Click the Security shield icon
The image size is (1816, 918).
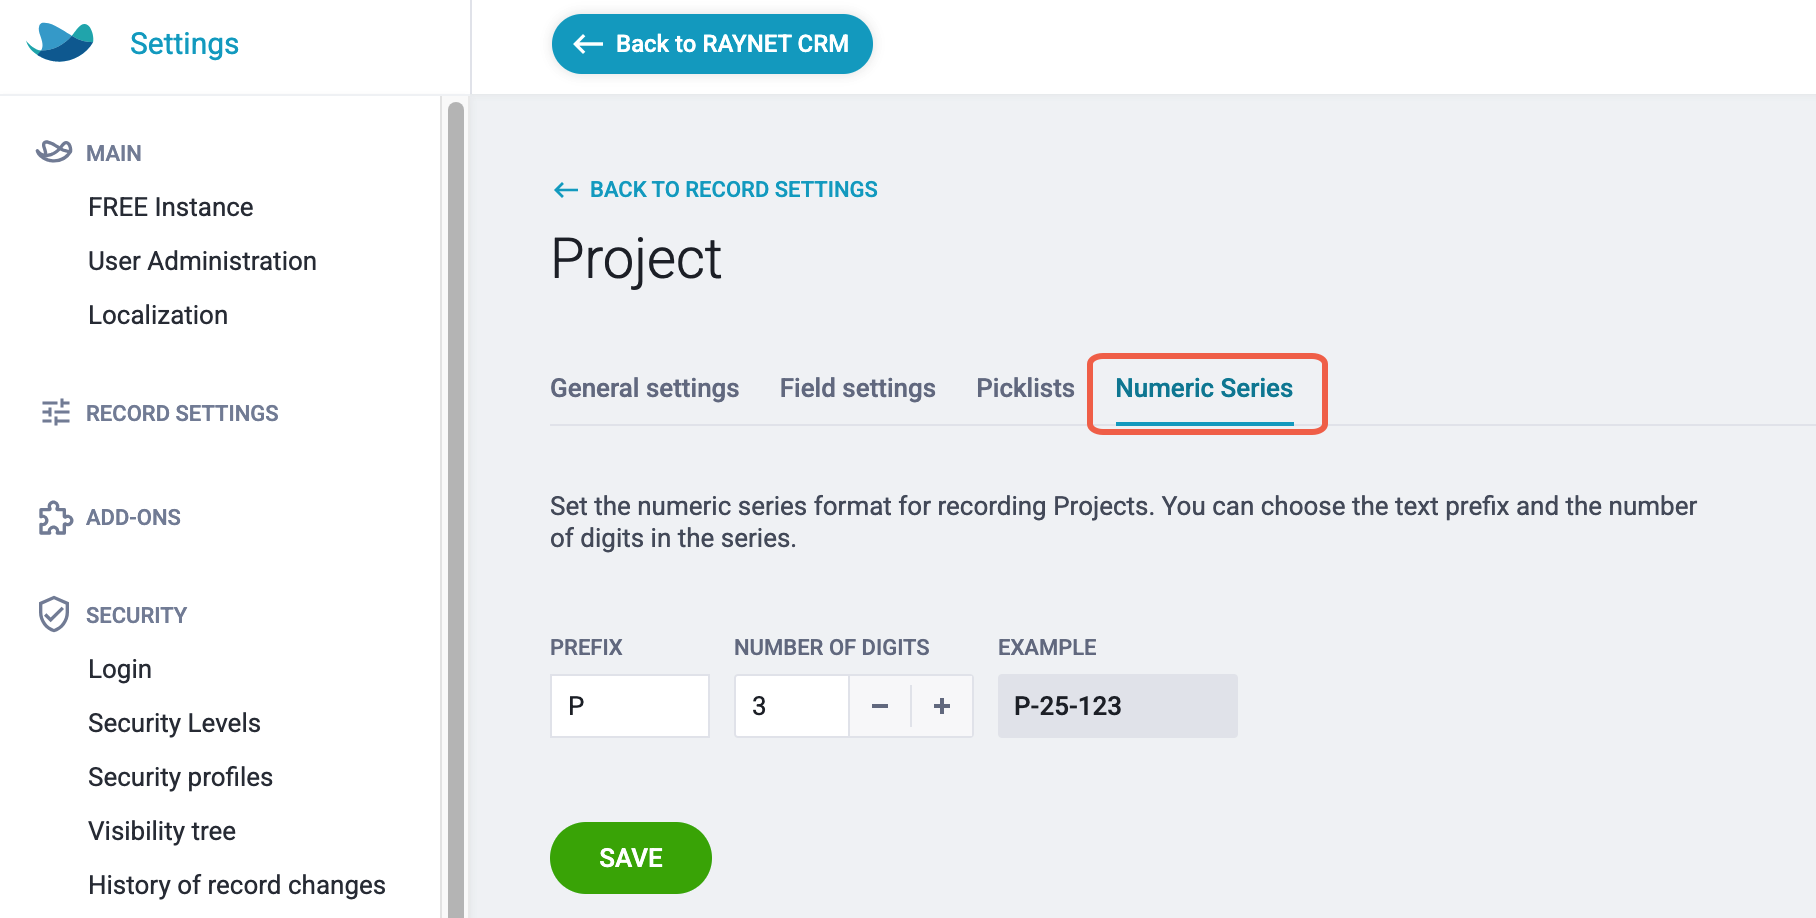click(x=54, y=614)
